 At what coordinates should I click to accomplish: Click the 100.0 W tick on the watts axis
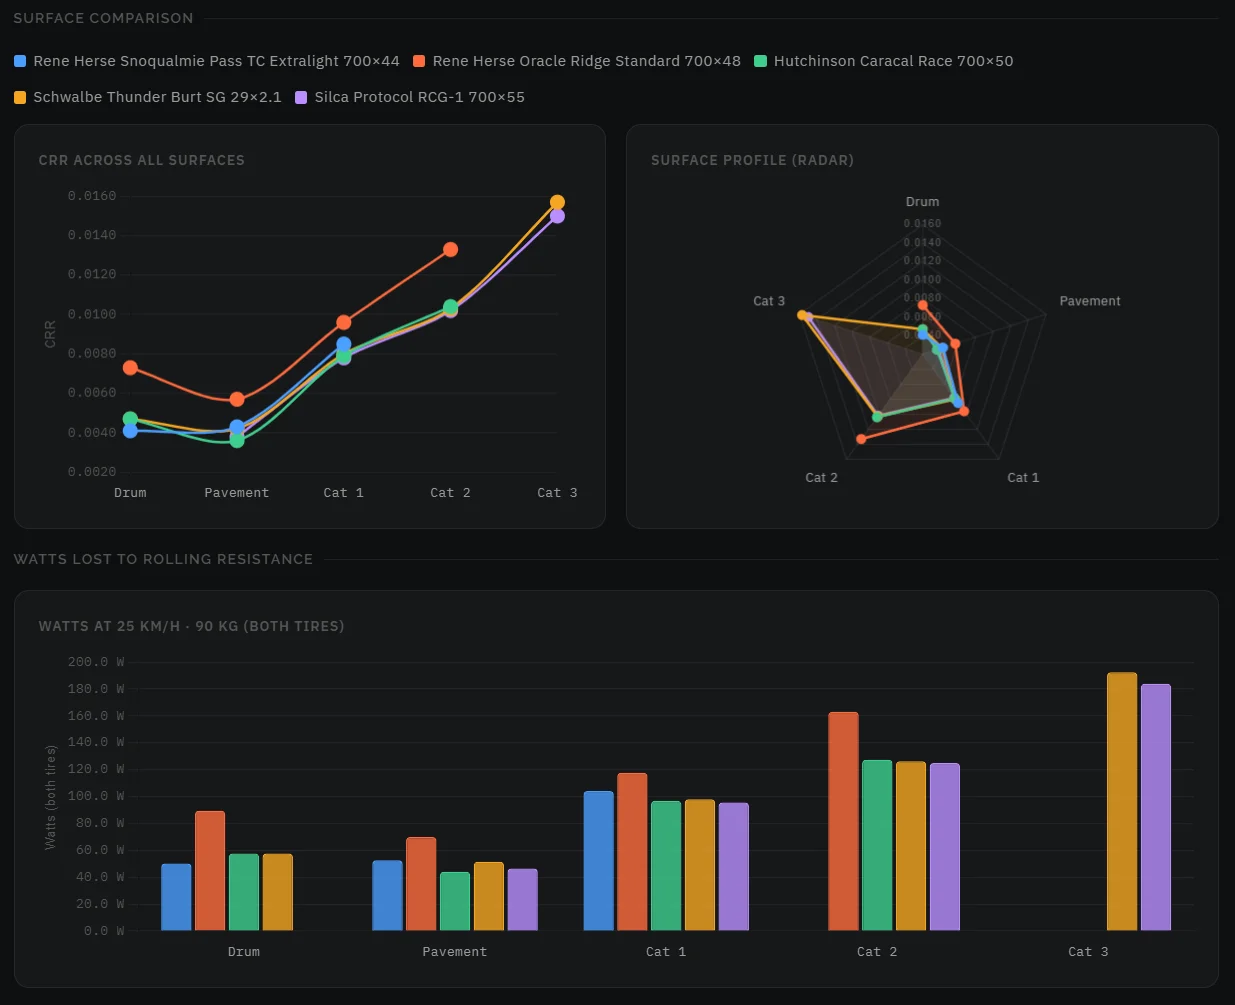pos(96,796)
